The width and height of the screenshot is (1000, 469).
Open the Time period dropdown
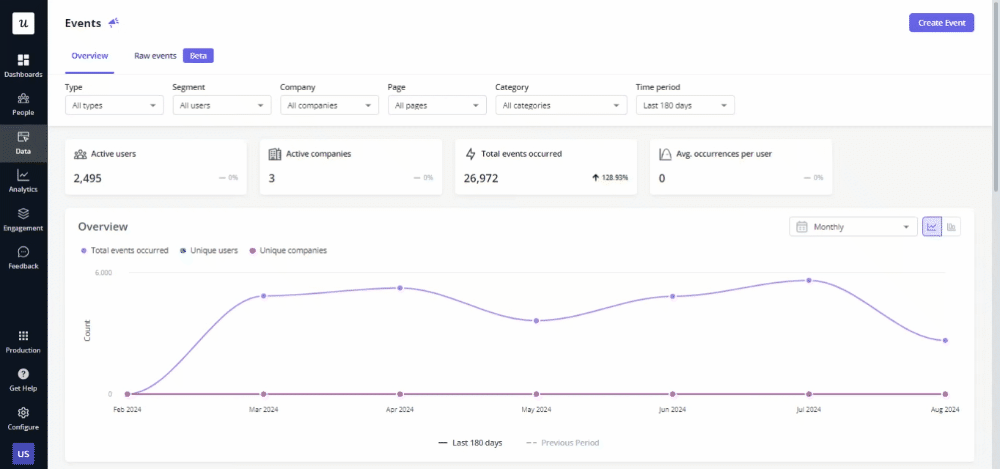coord(685,105)
